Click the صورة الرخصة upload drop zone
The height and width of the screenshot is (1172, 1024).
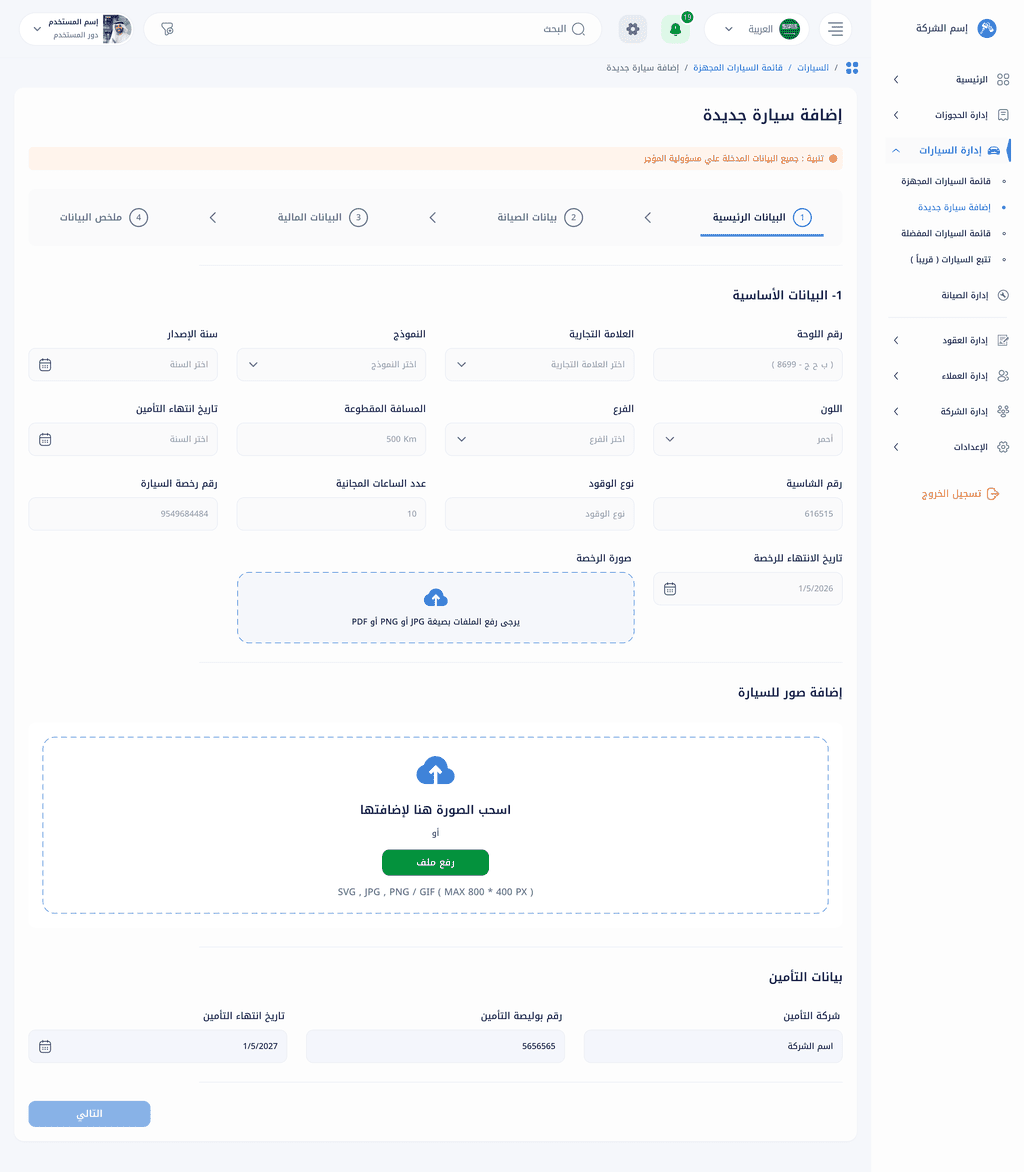(436, 608)
